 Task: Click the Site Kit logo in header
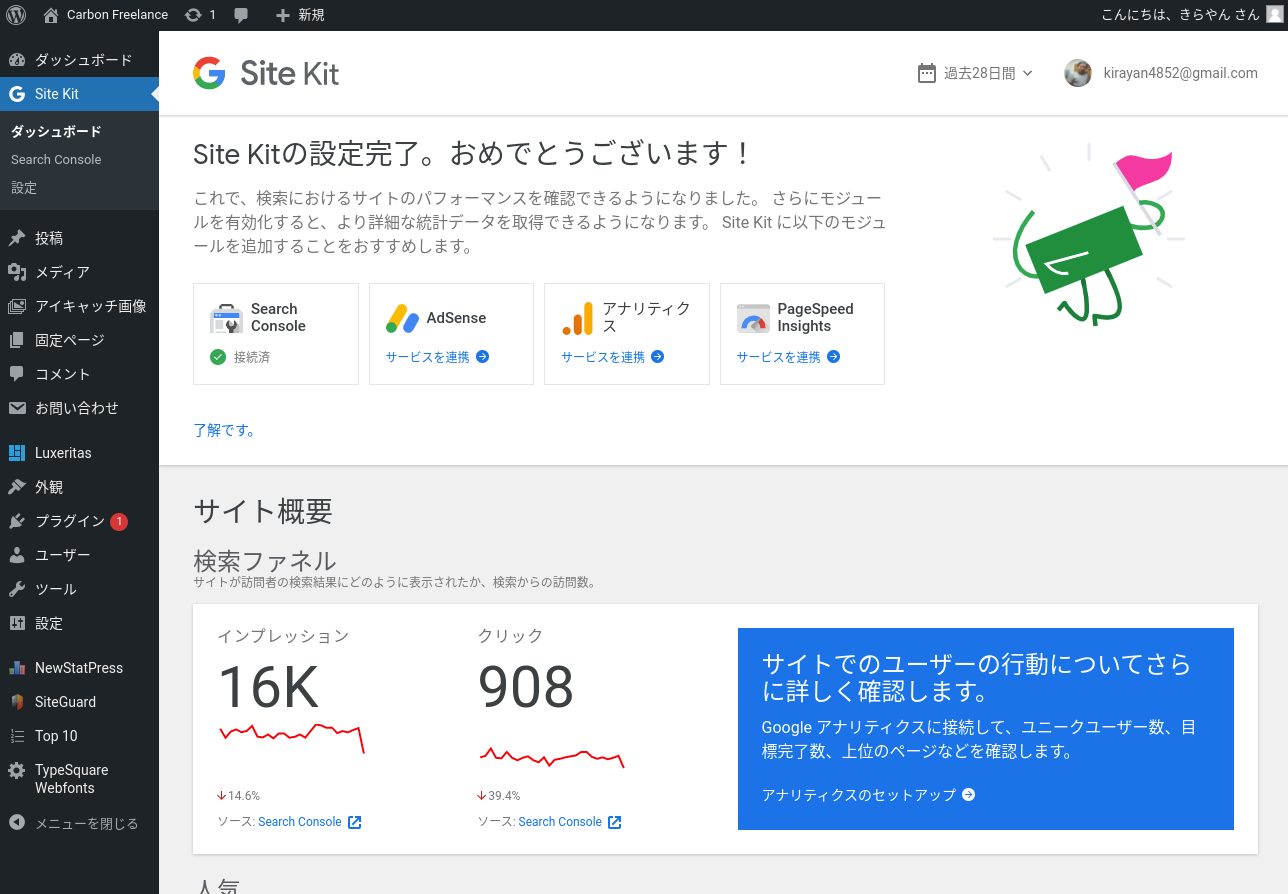(x=266, y=73)
